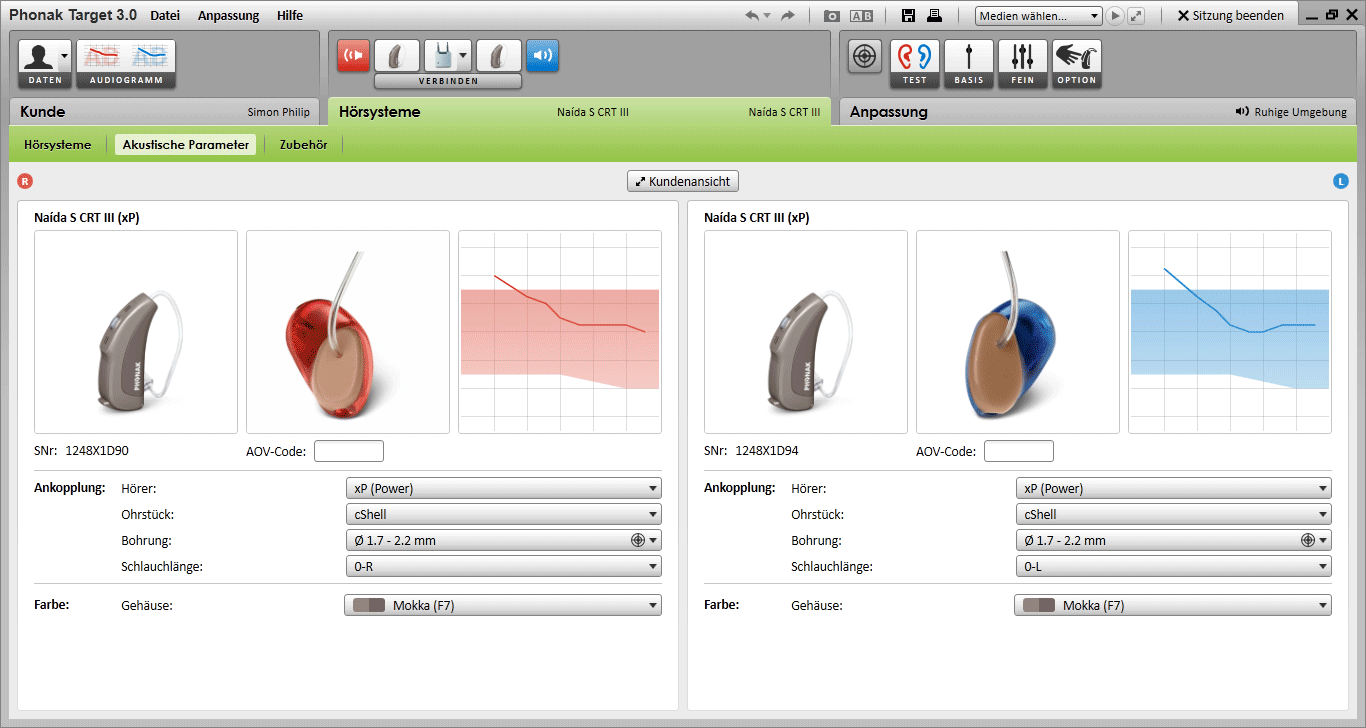Screen dimensions: 1366x728
Task: Open right Bohrung dropdown
Action: (x=503, y=540)
